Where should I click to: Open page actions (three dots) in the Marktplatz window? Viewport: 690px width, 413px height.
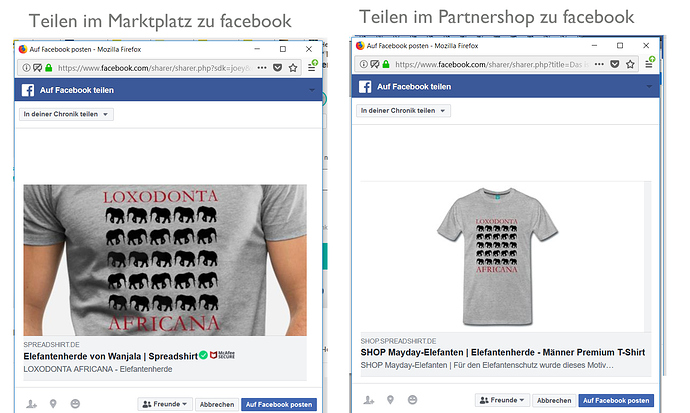(262, 68)
